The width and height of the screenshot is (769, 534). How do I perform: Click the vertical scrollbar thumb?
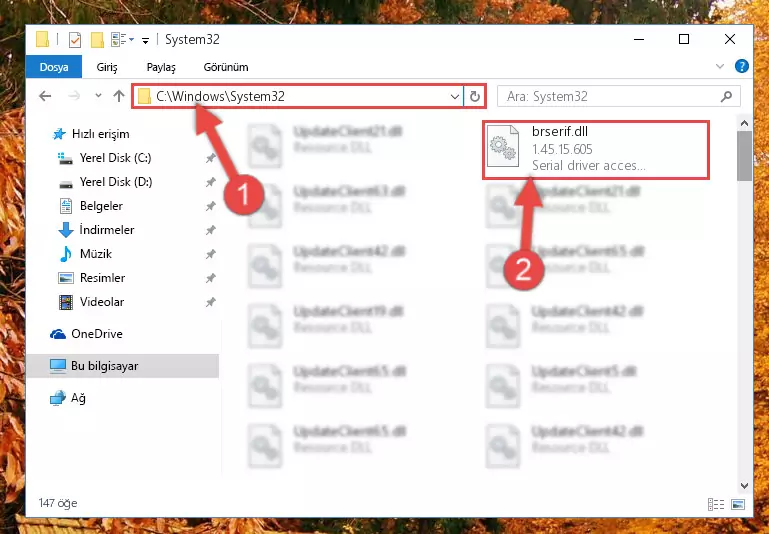point(744,156)
